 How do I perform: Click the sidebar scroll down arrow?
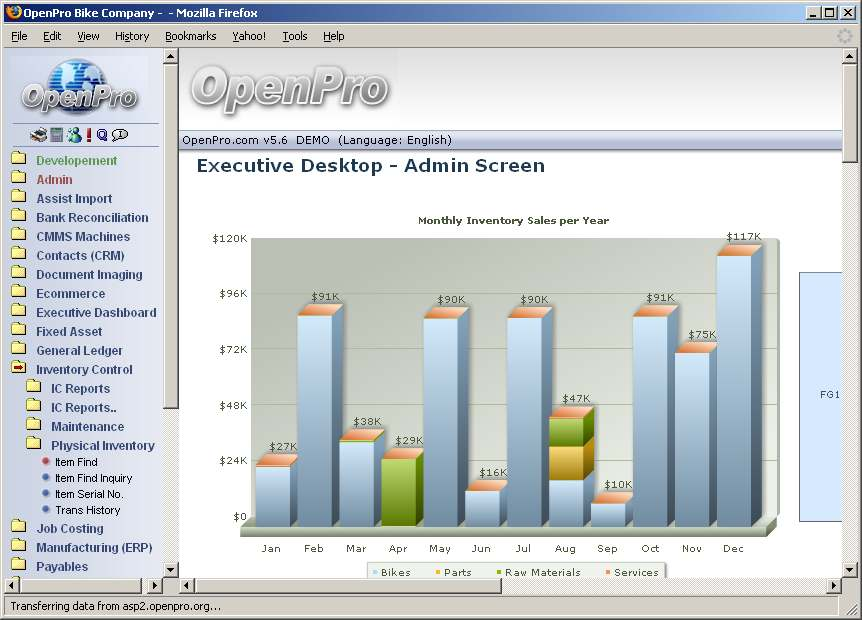(x=170, y=569)
